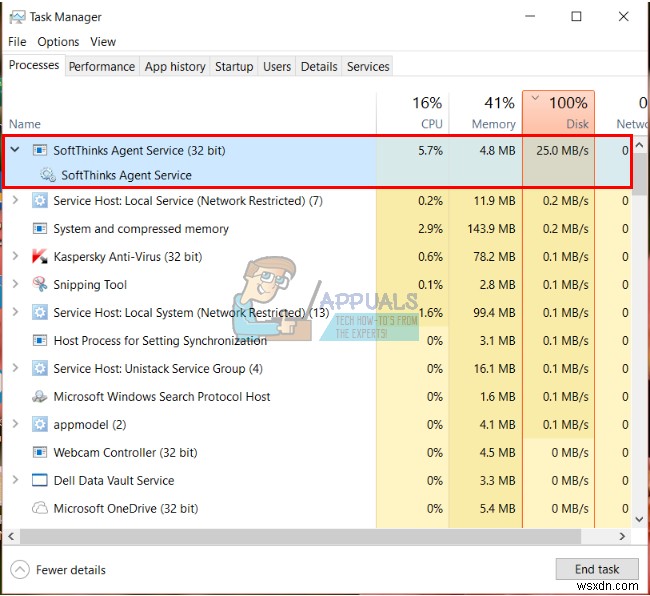The height and width of the screenshot is (596, 650).
Task: Expand Service Host: Local System (Network Restricted) (13)
Action: click(x=15, y=312)
